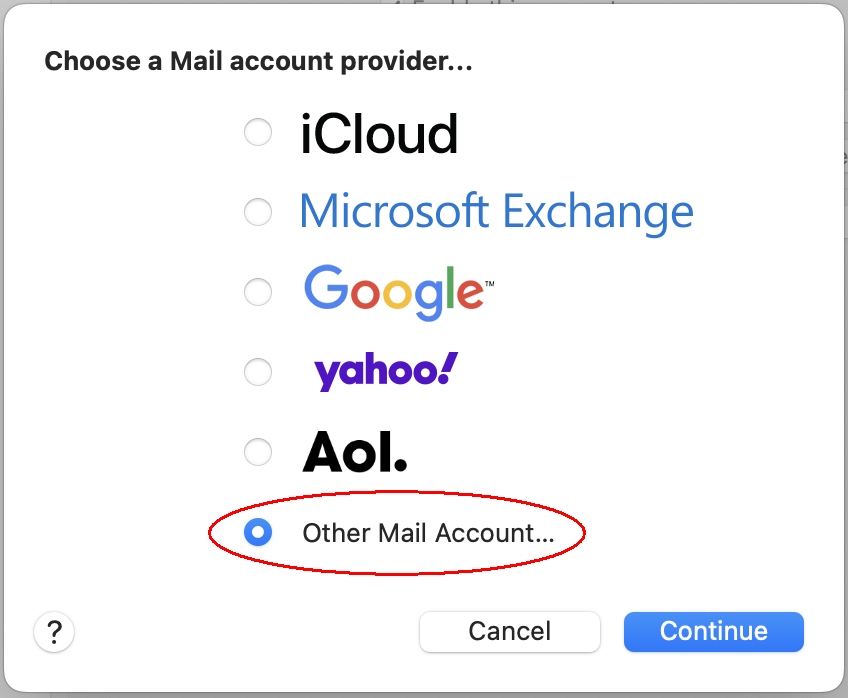Click the purple yahoo! logo

point(385,372)
